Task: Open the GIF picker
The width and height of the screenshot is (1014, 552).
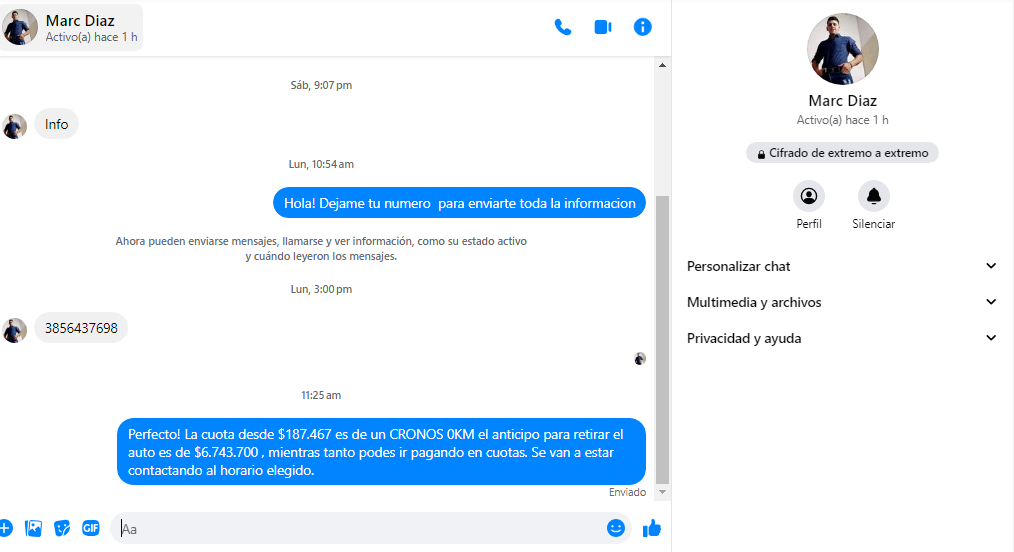Action: 91,528
